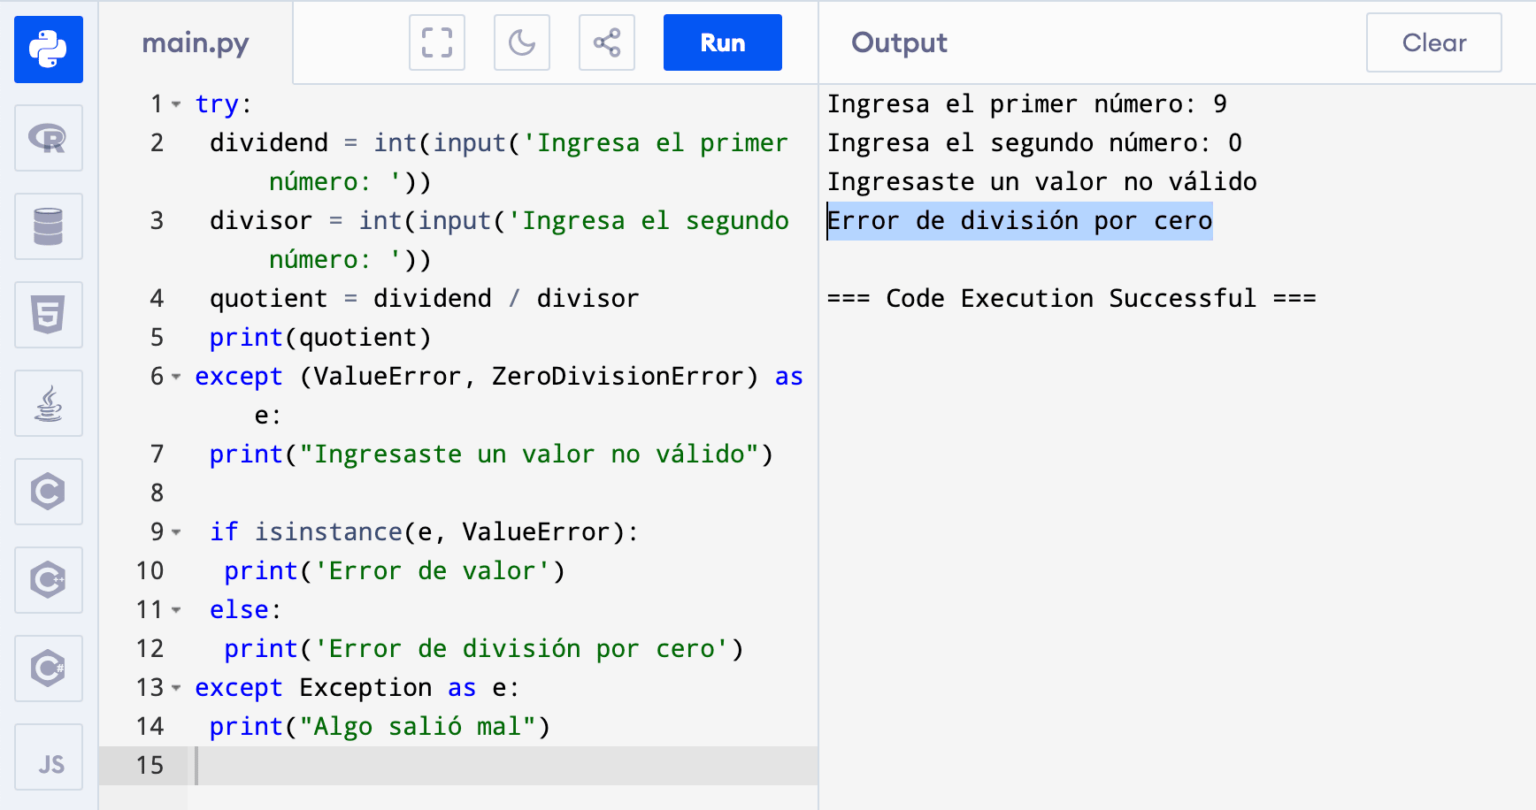Select the Python language icon
This screenshot has width=1536, height=810.
pos(48,48)
